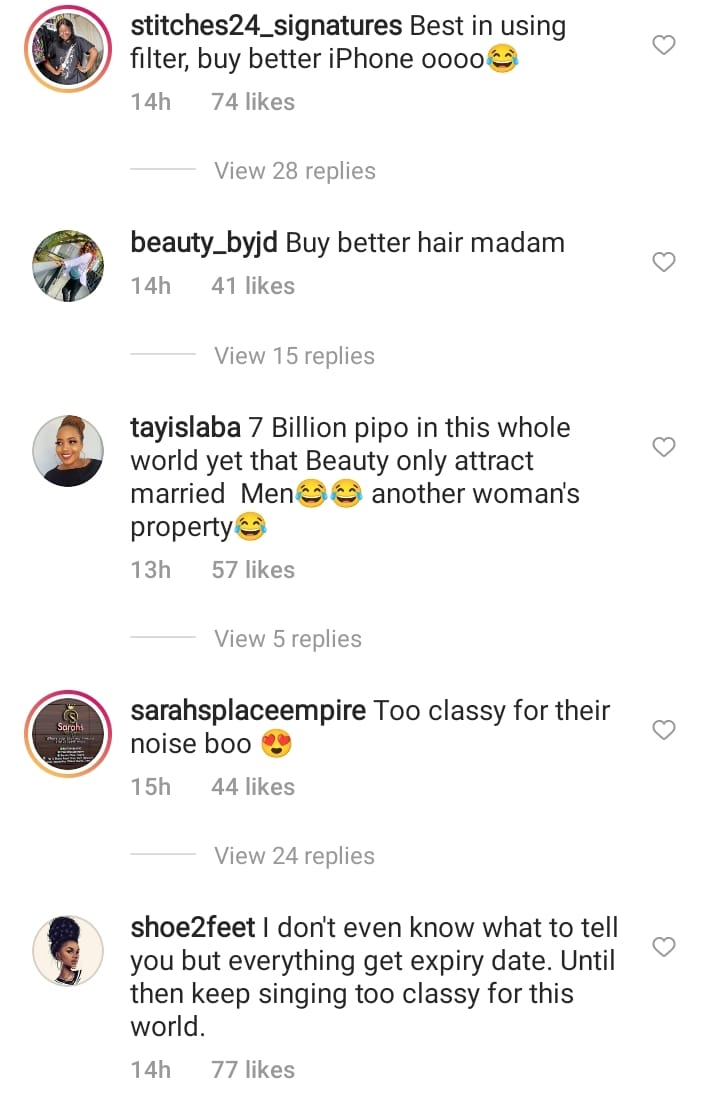Viewport: 720px width, 1110px height.
Task: Open the tayislaba username link
Action: 185,428
